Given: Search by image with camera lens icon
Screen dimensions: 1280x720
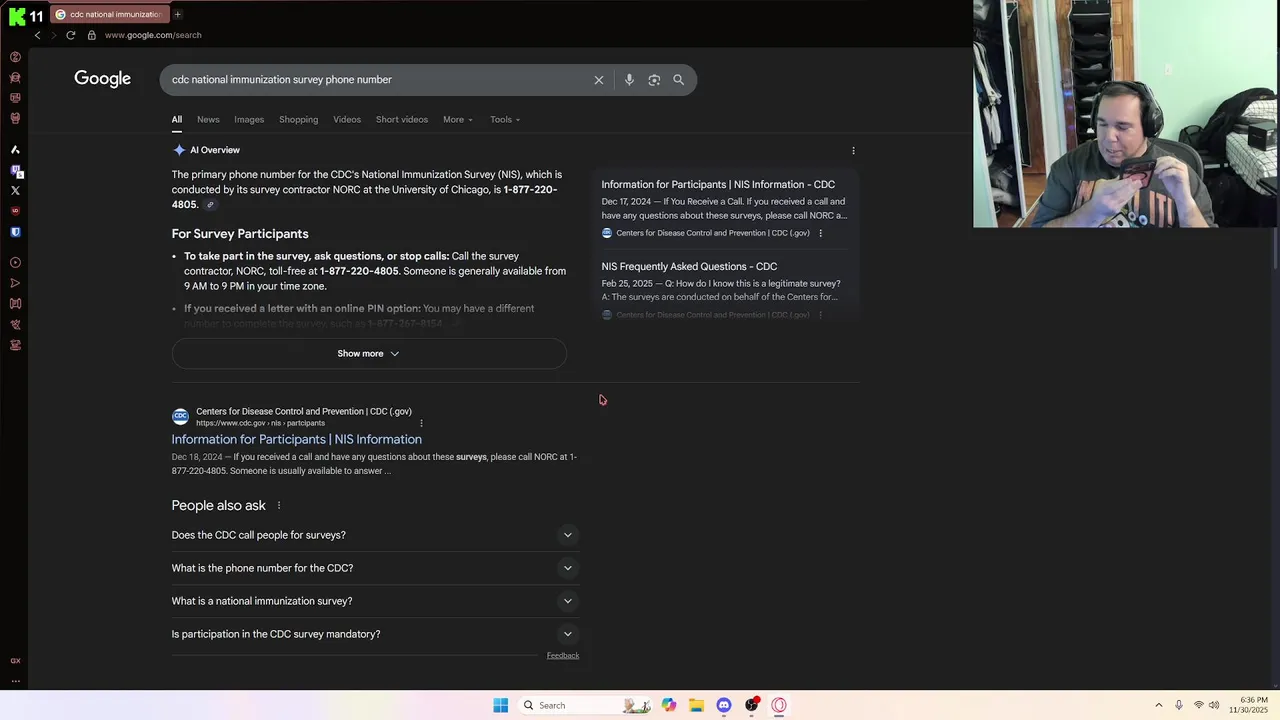Looking at the screenshot, I should coord(654,80).
